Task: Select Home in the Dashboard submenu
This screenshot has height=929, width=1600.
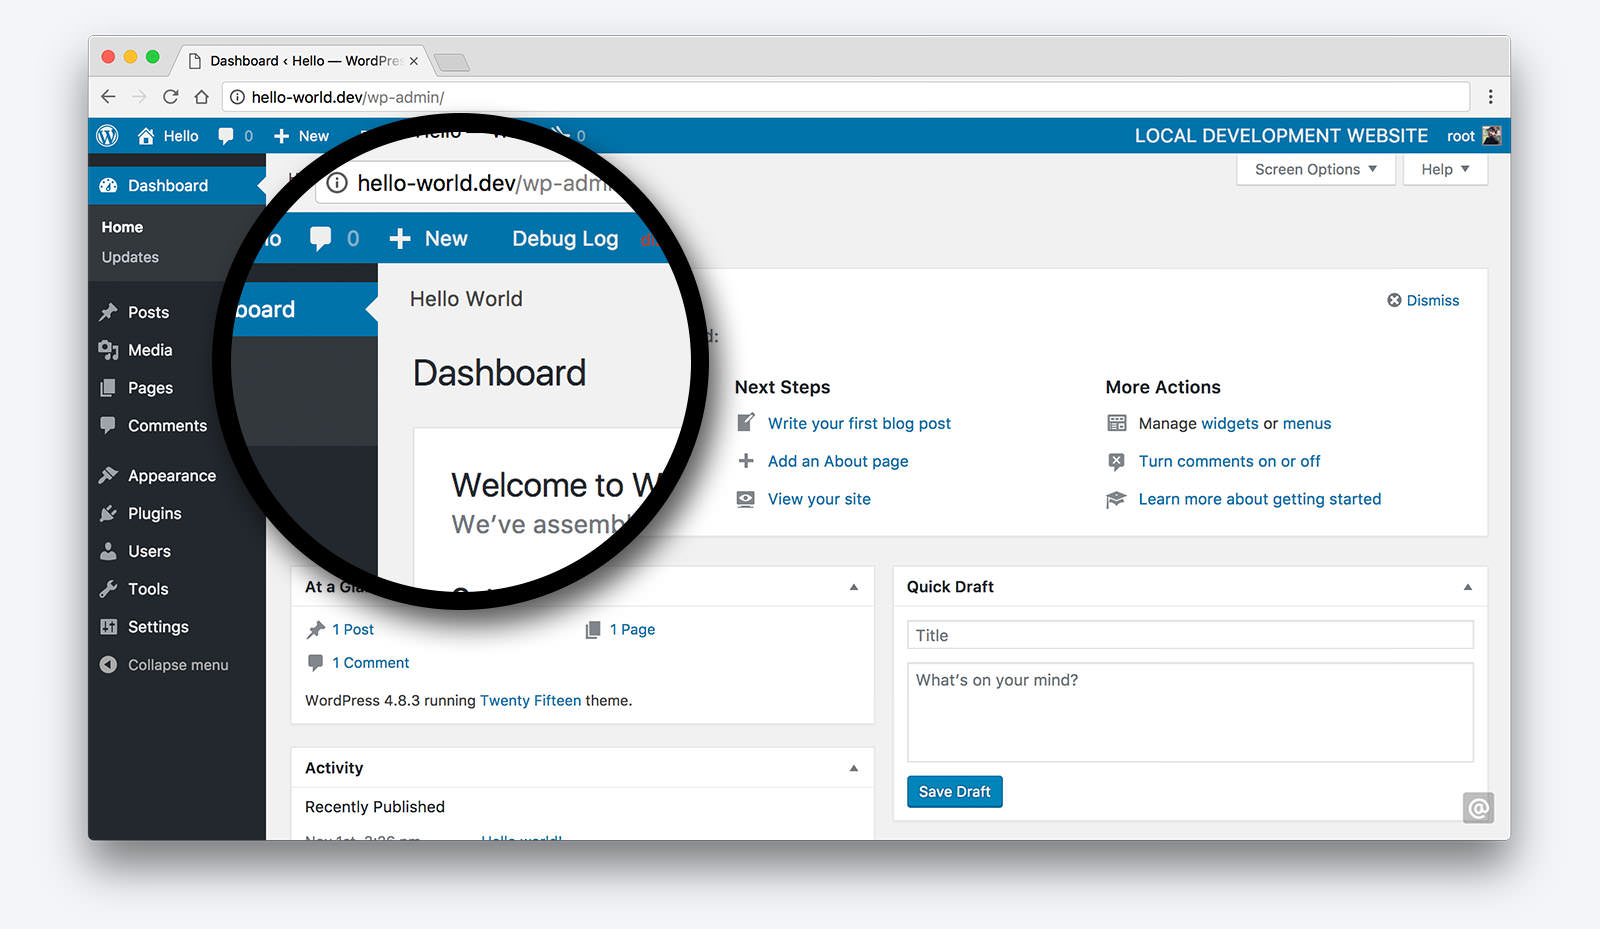Action: coord(122,227)
